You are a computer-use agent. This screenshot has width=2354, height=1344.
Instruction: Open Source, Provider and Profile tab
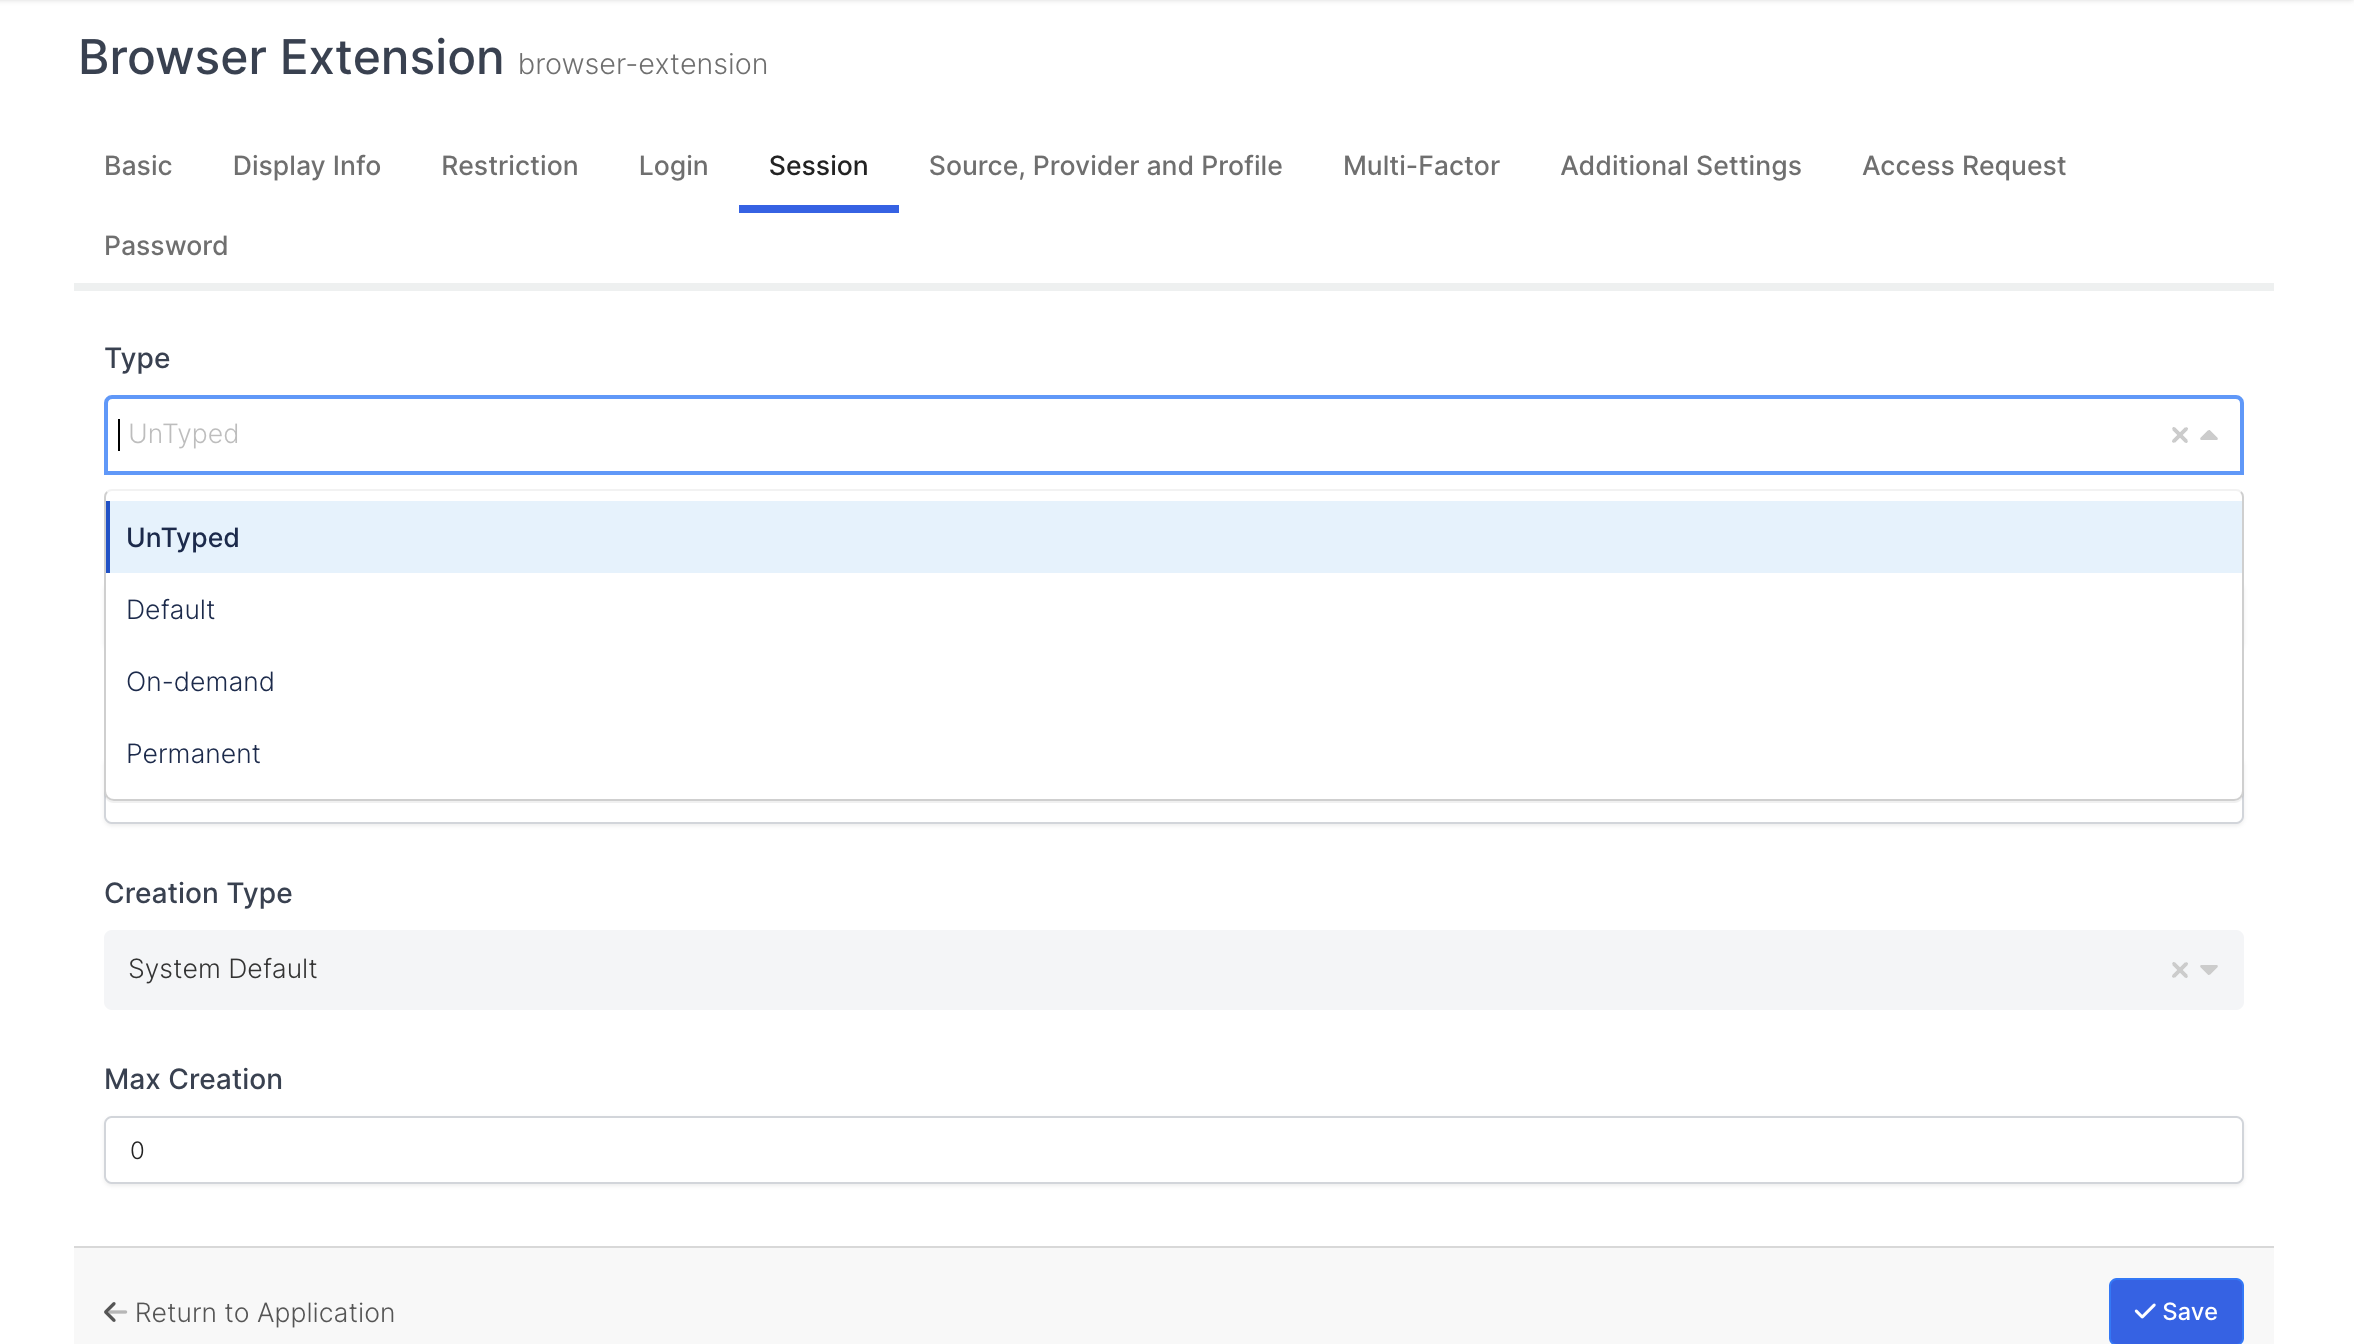1105,165
